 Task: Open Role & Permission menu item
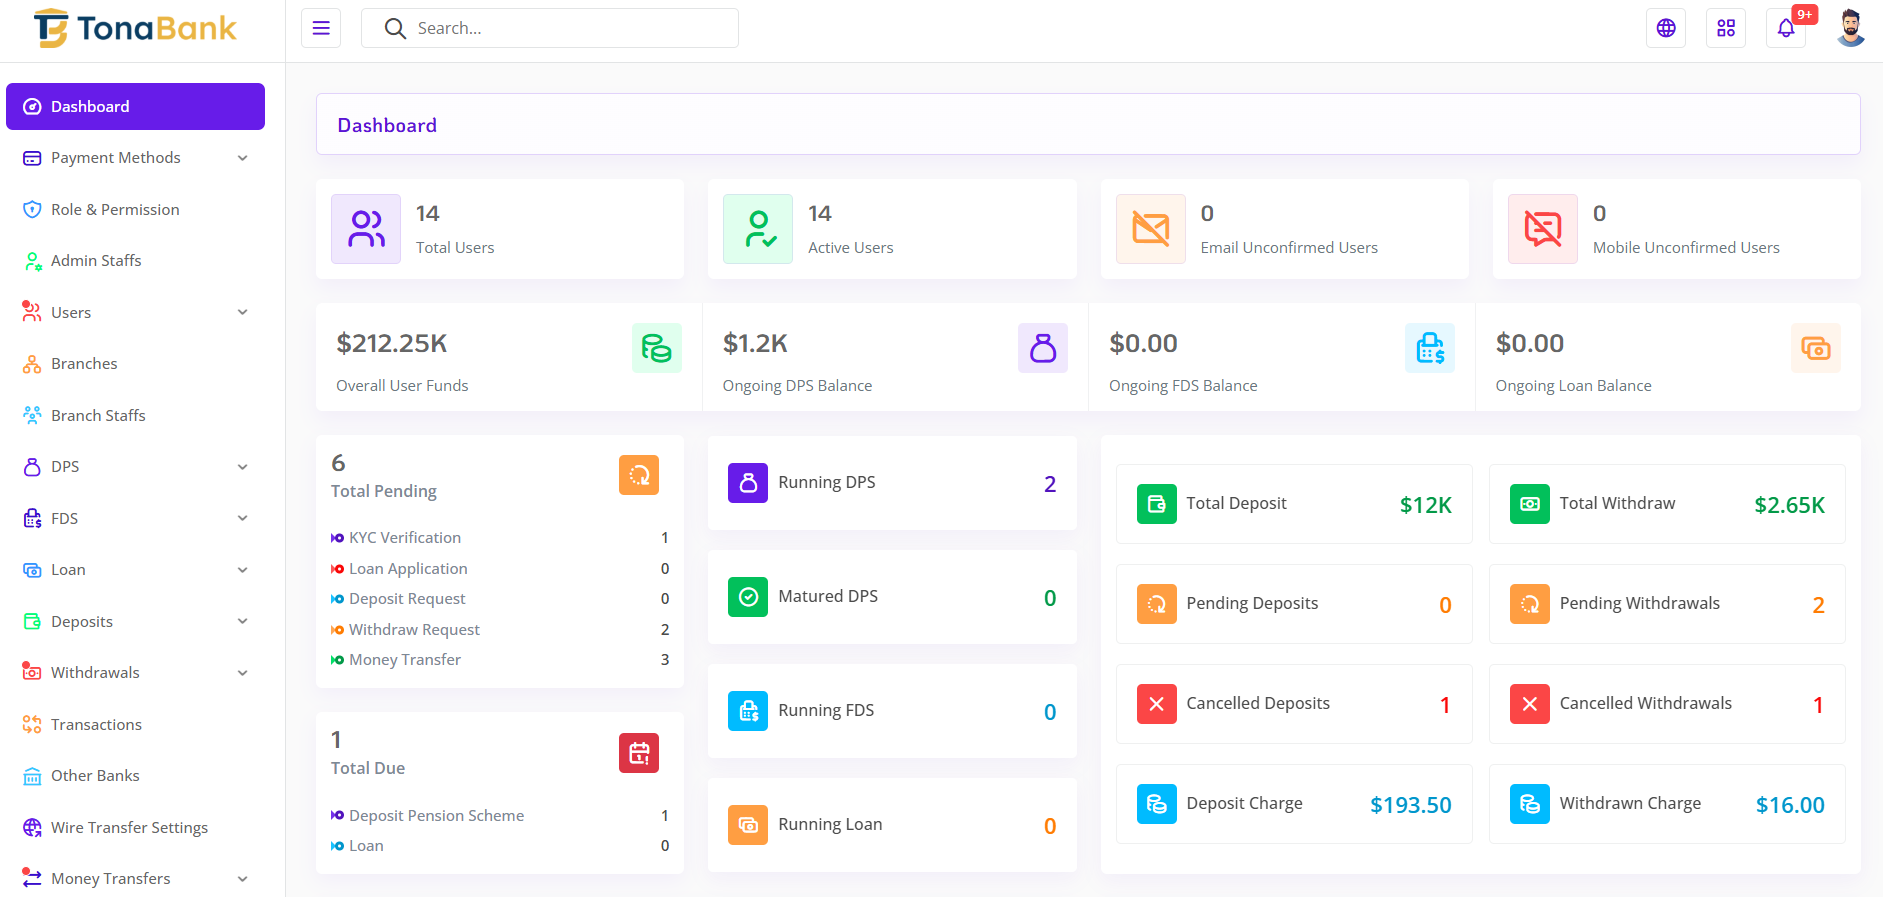(x=115, y=209)
